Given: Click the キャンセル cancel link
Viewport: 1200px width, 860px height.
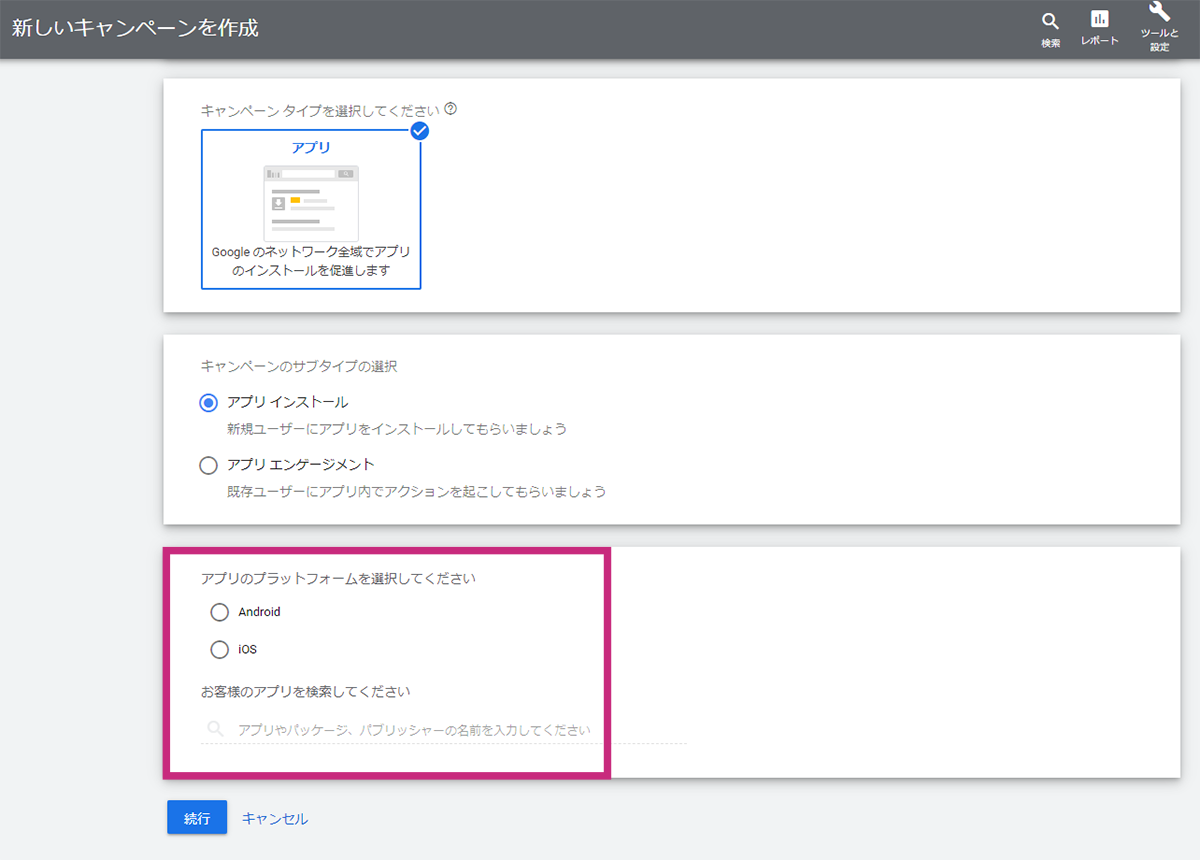Looking at the screenshot, I should point(275,818).
